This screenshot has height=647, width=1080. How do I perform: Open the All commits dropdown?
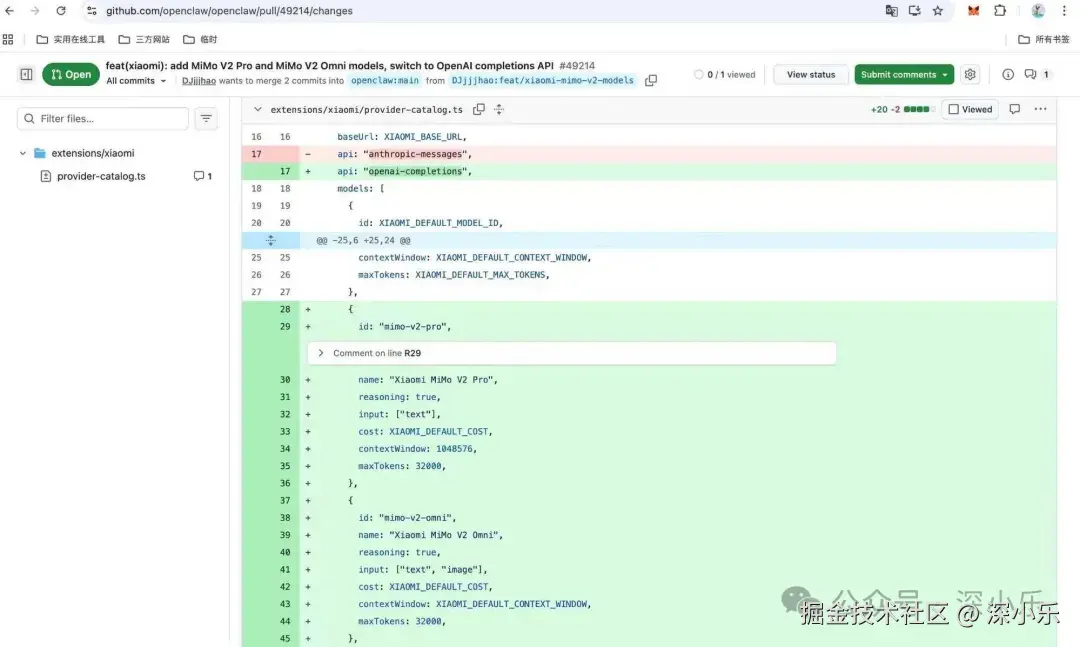pos(136,81)
